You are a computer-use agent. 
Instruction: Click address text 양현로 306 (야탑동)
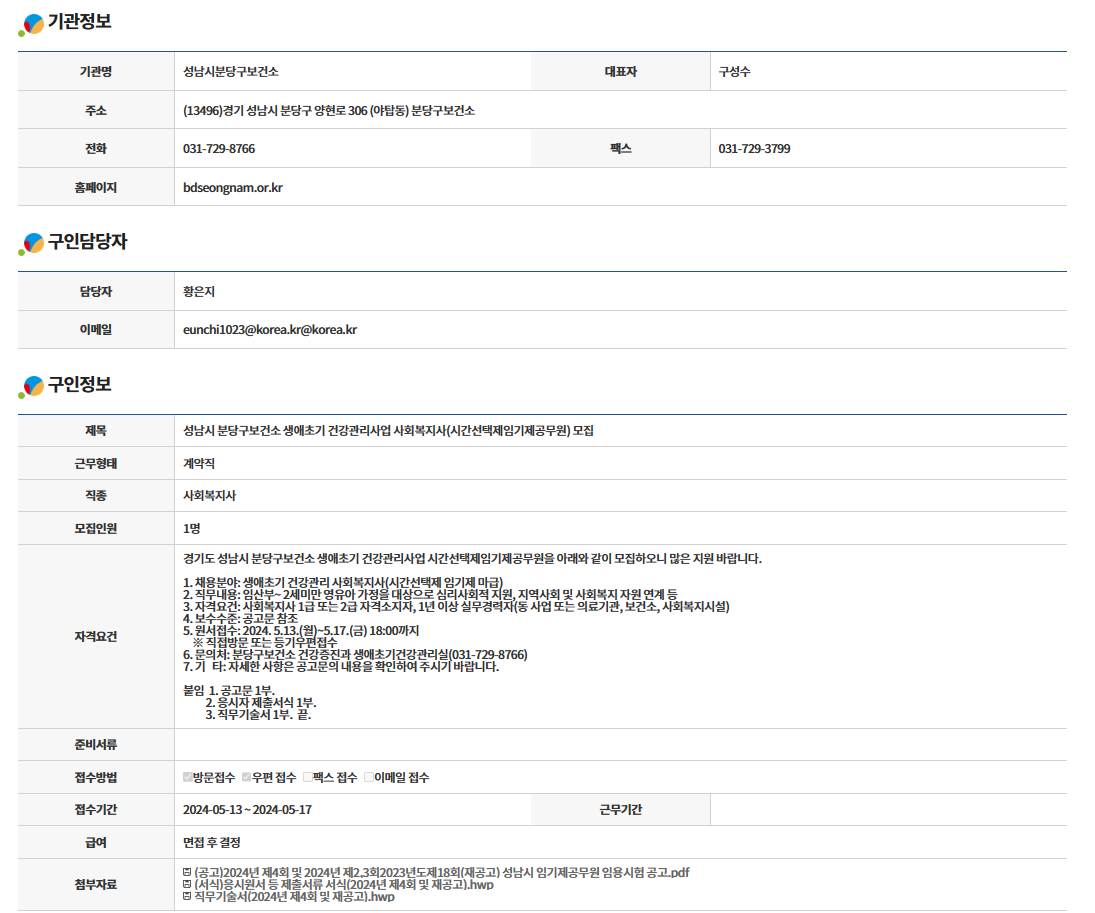click(x=362, y=110)
